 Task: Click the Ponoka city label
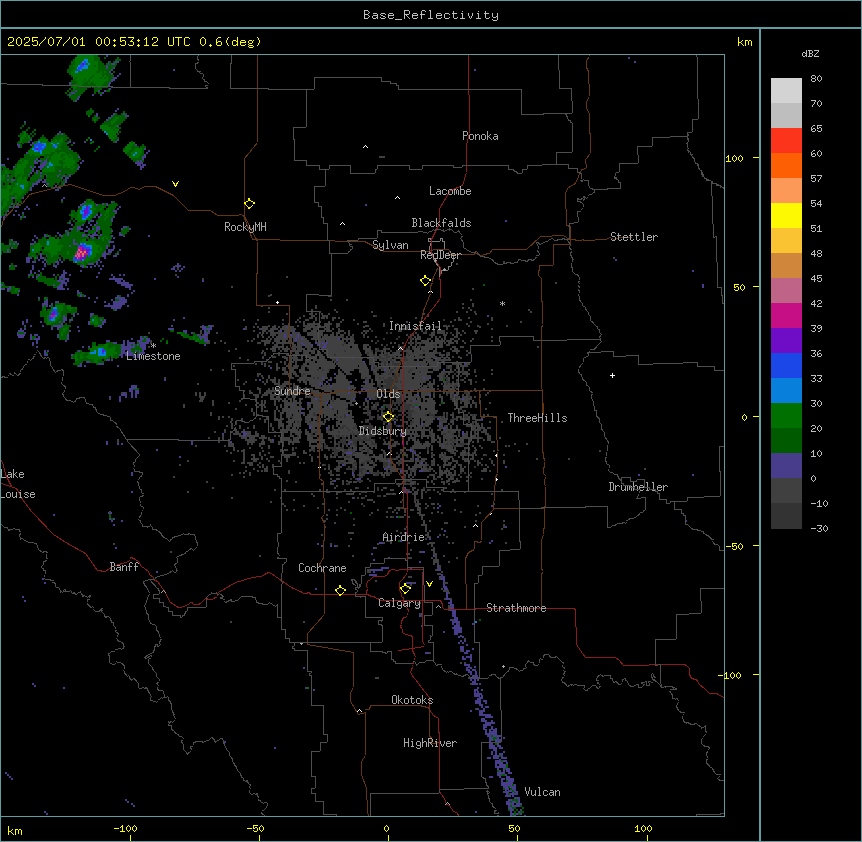480,136
